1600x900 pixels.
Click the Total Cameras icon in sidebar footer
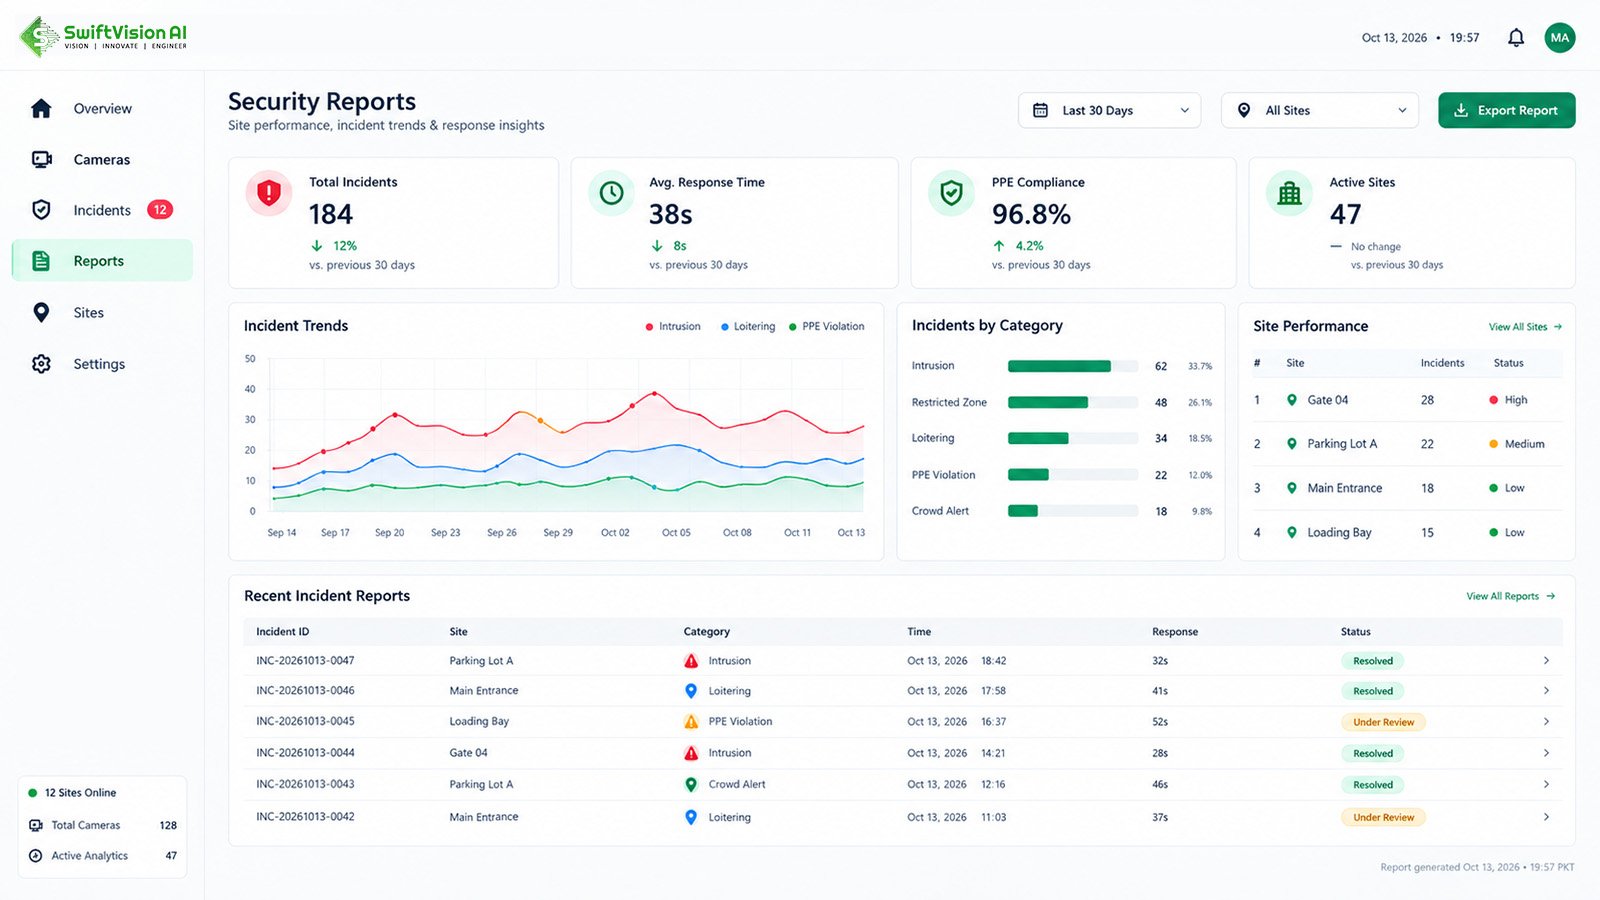coord(36,825)
